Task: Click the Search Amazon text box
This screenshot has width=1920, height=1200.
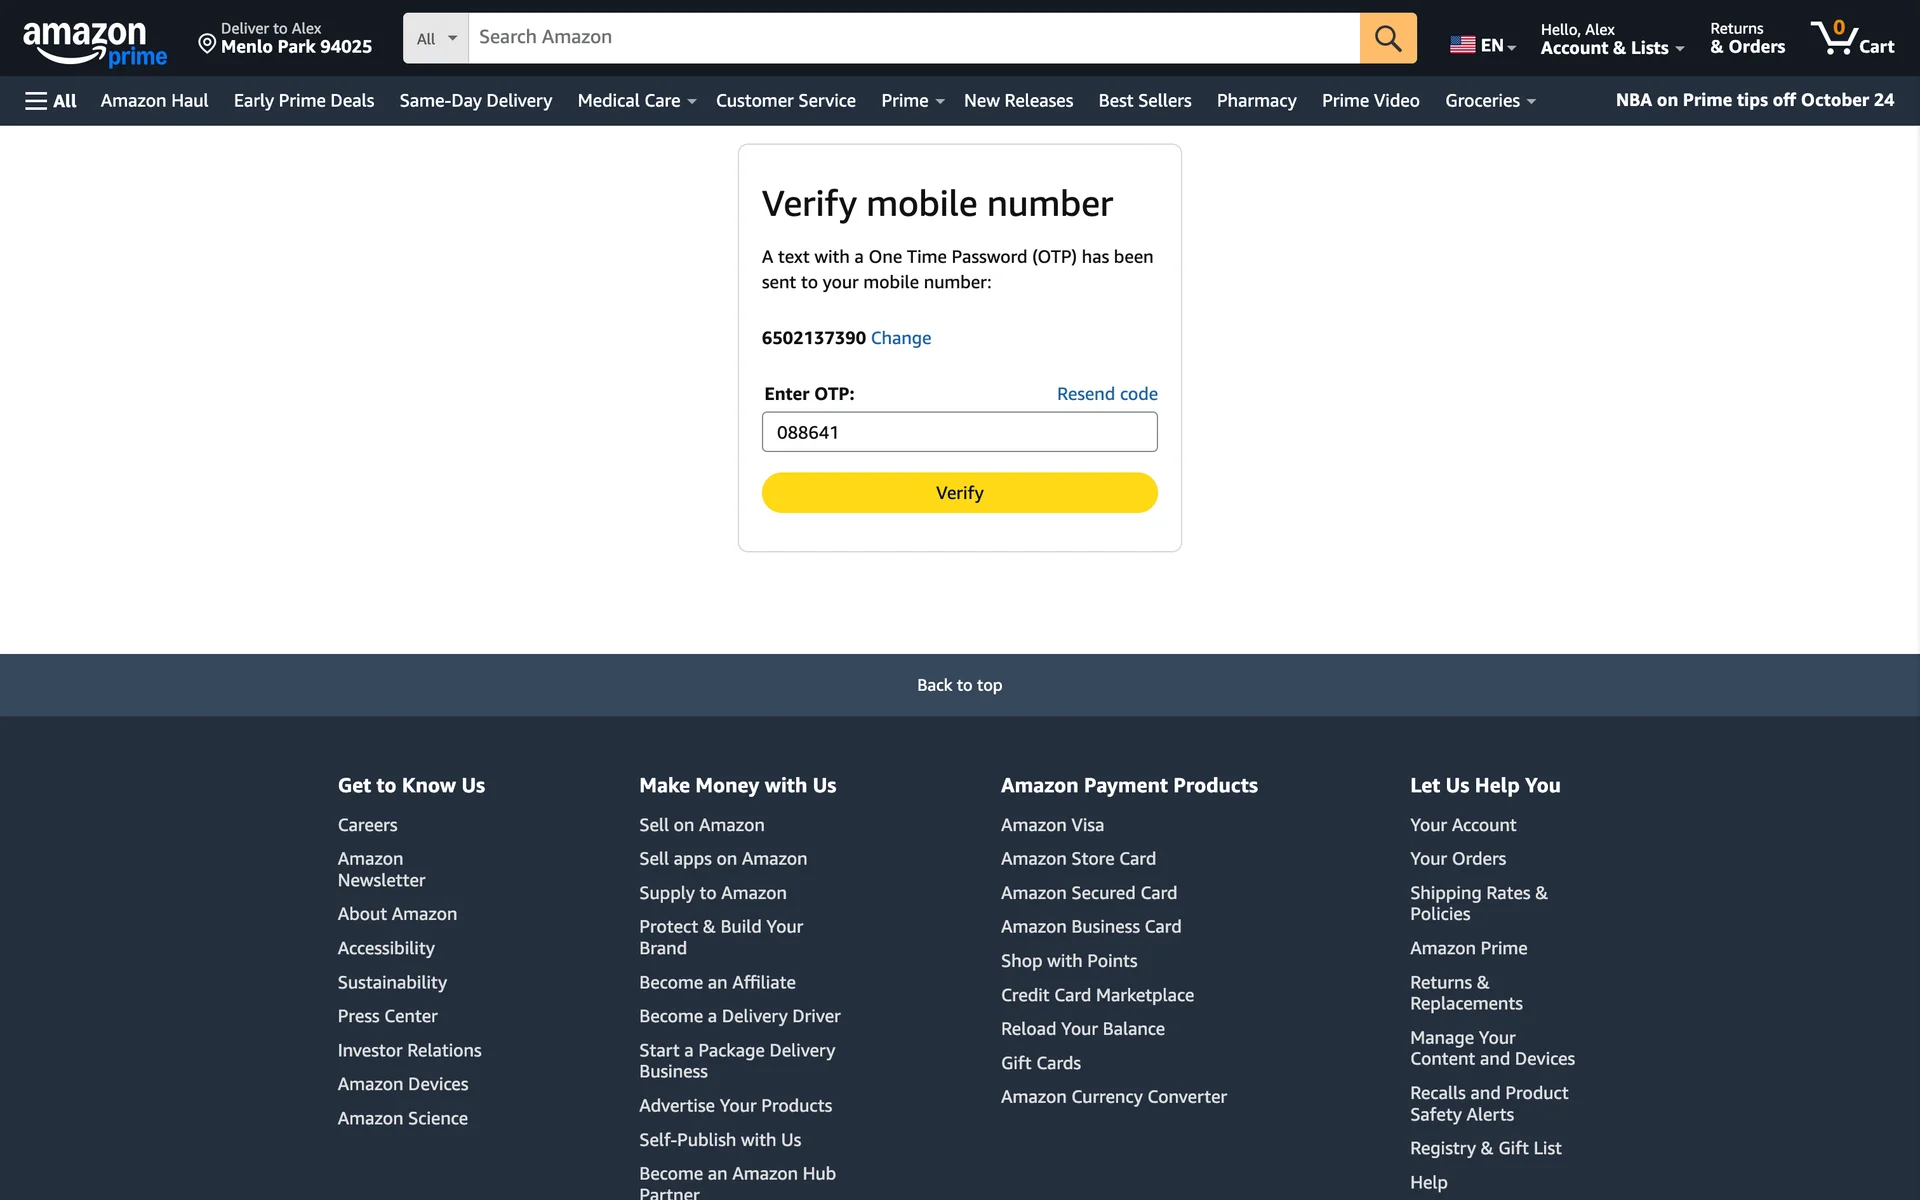Action: coord(912,38)
